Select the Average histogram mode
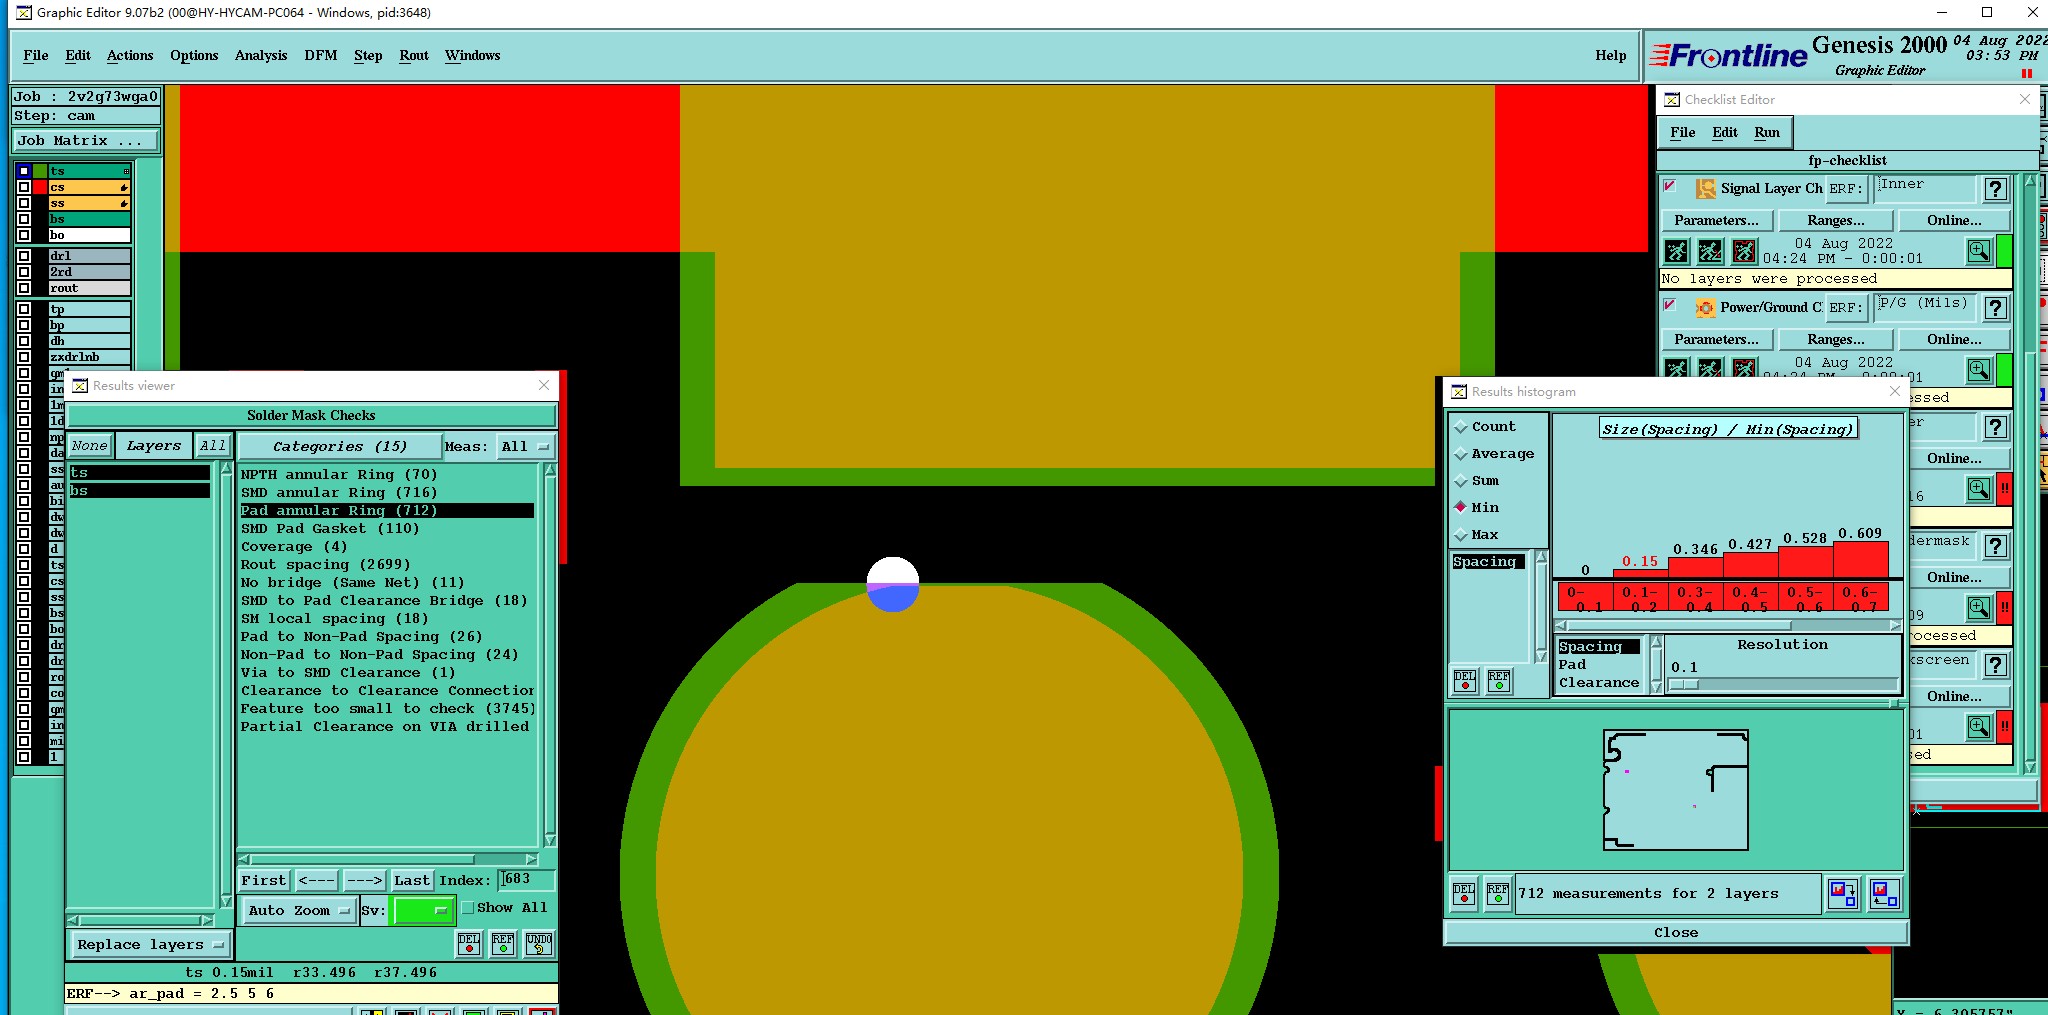The image size is (2048, 1015). pos(1461,454)
